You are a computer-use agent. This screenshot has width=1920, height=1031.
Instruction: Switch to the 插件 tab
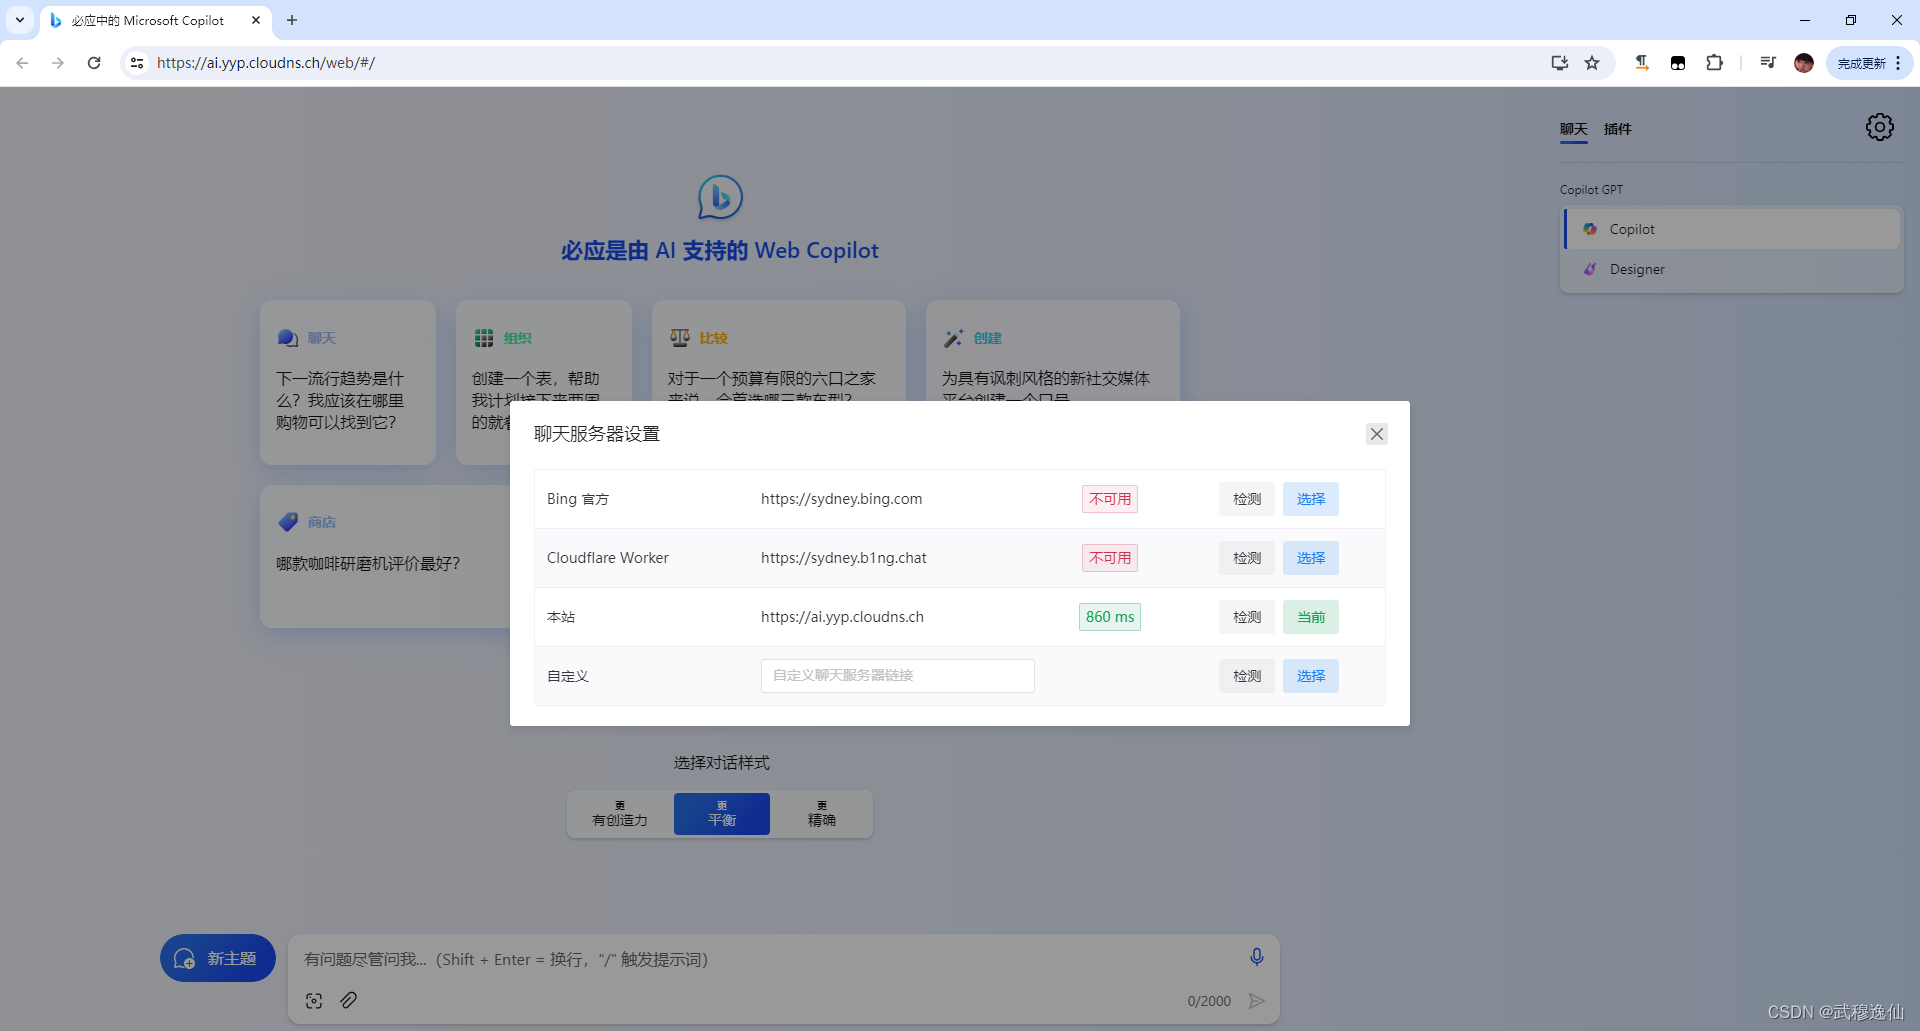coord(1618,129)
